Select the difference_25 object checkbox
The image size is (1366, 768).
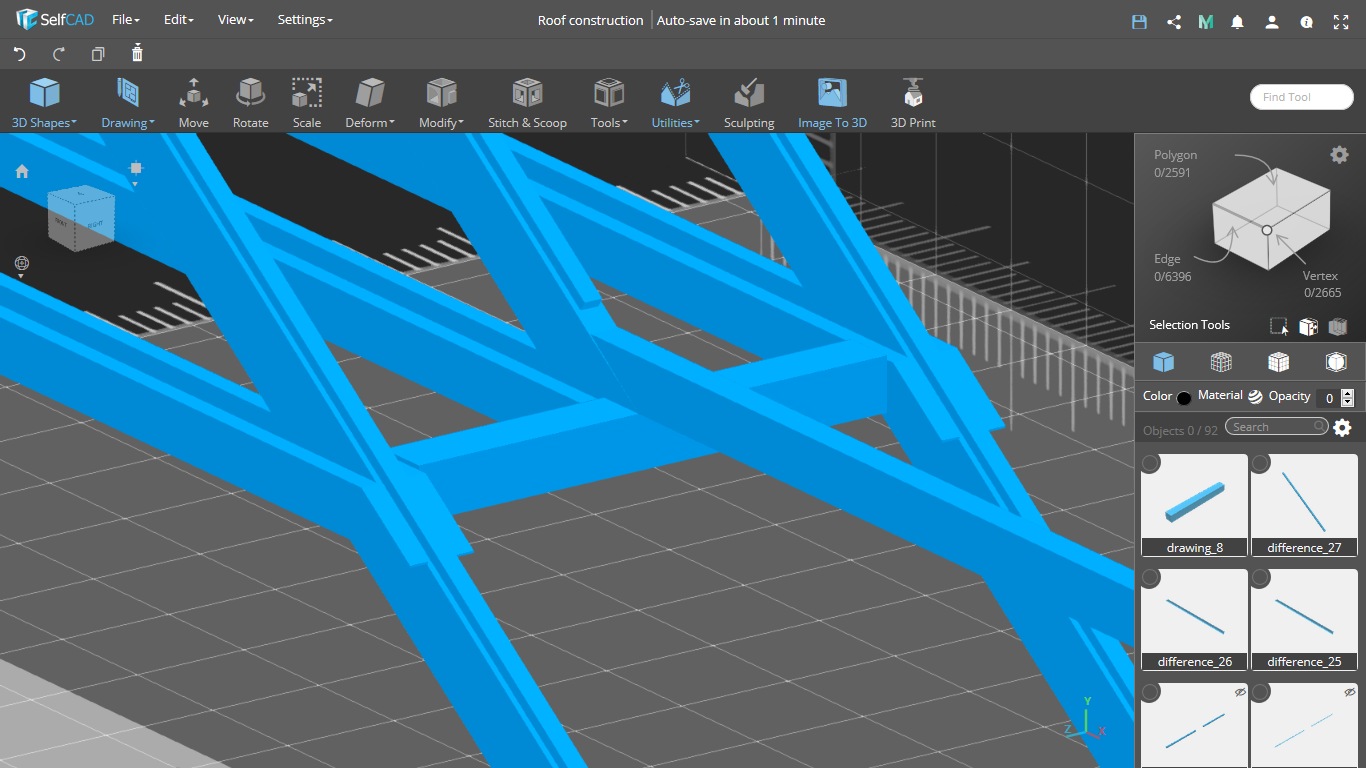[x=1261, y=578]
